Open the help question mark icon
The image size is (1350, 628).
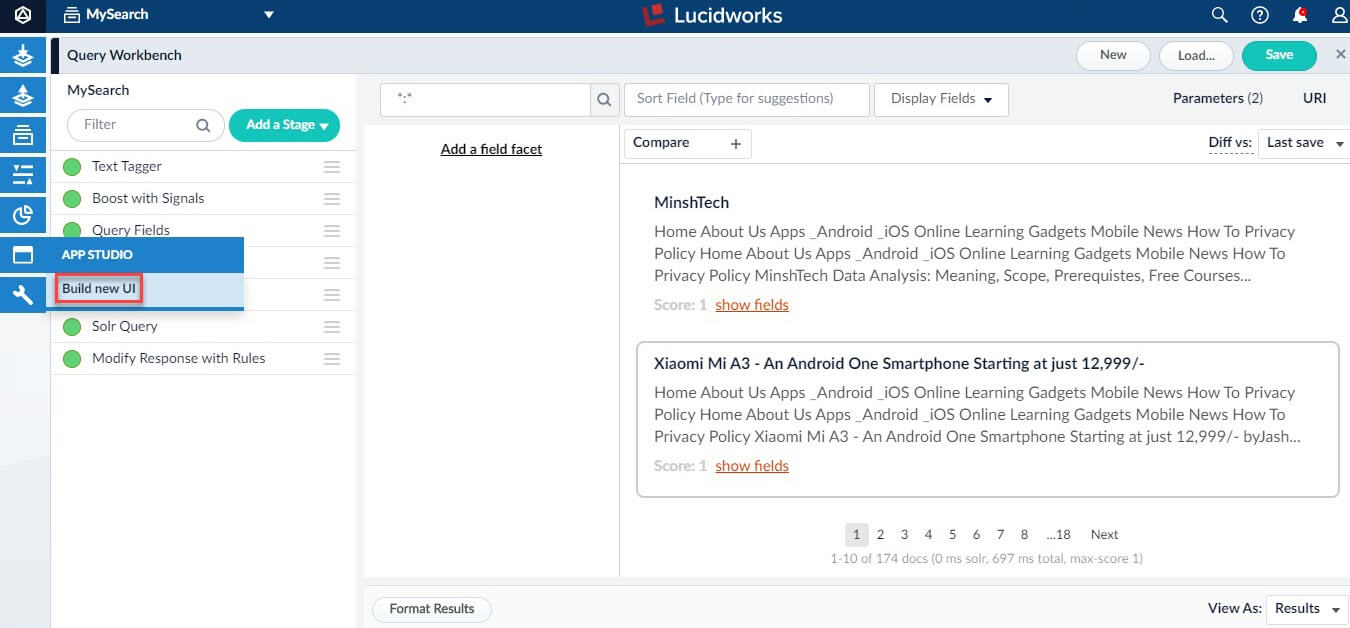point(1260,15)
